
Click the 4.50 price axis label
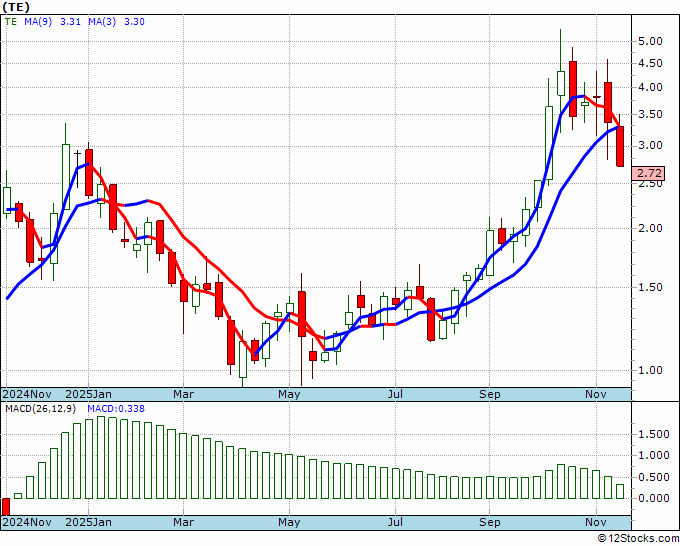click(x=651, y=64)
